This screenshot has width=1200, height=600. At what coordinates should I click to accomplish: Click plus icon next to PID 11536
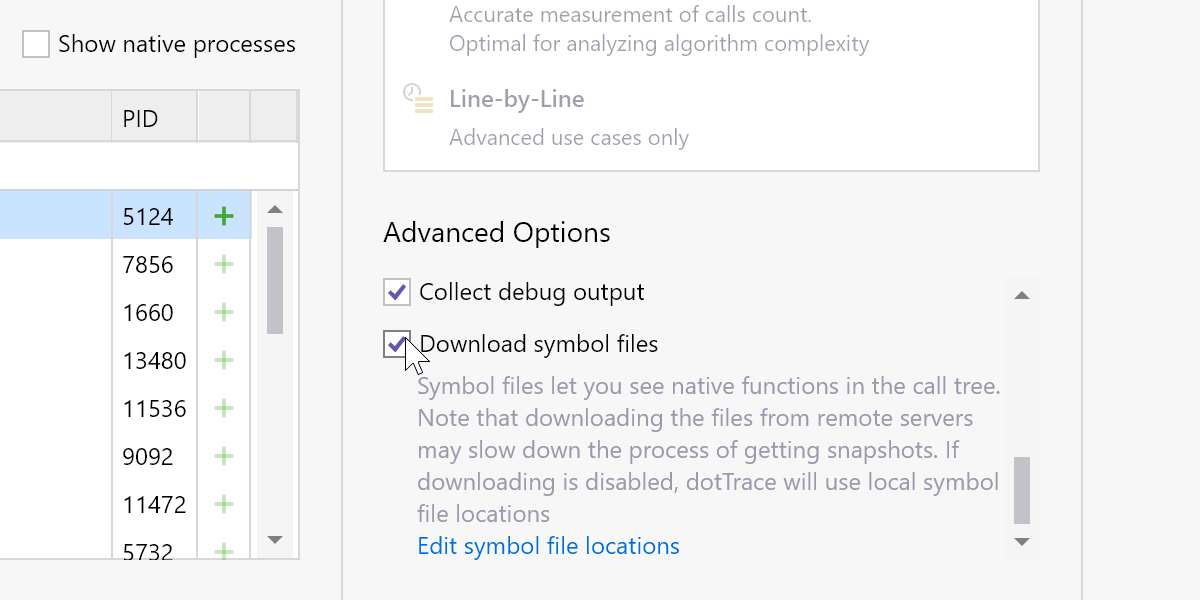(224, 408)
